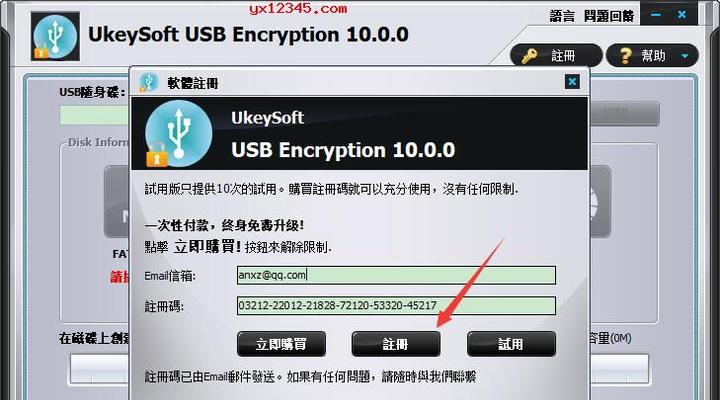Image resolution: width=720 pixels, height=400 pixels.
Task: Close the 軟體註冊 dialog with X icon
Action: click(572, 82)
